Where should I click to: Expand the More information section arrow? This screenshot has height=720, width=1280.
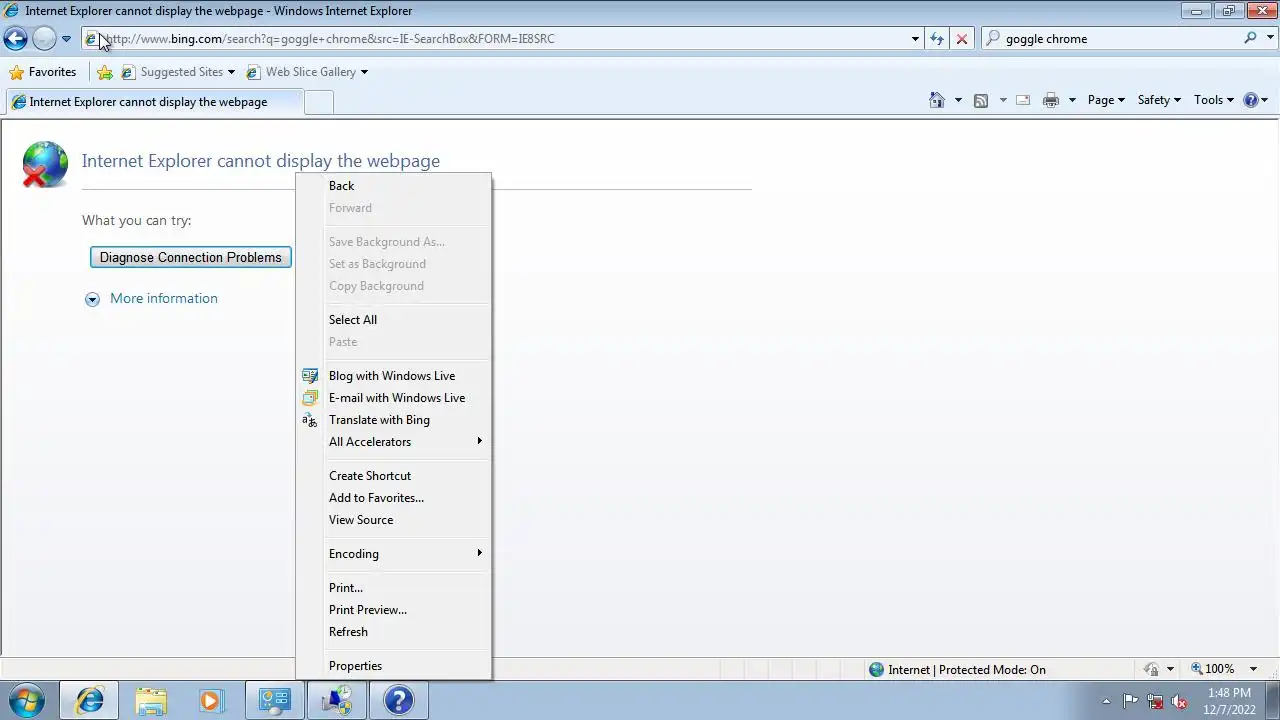92,299
